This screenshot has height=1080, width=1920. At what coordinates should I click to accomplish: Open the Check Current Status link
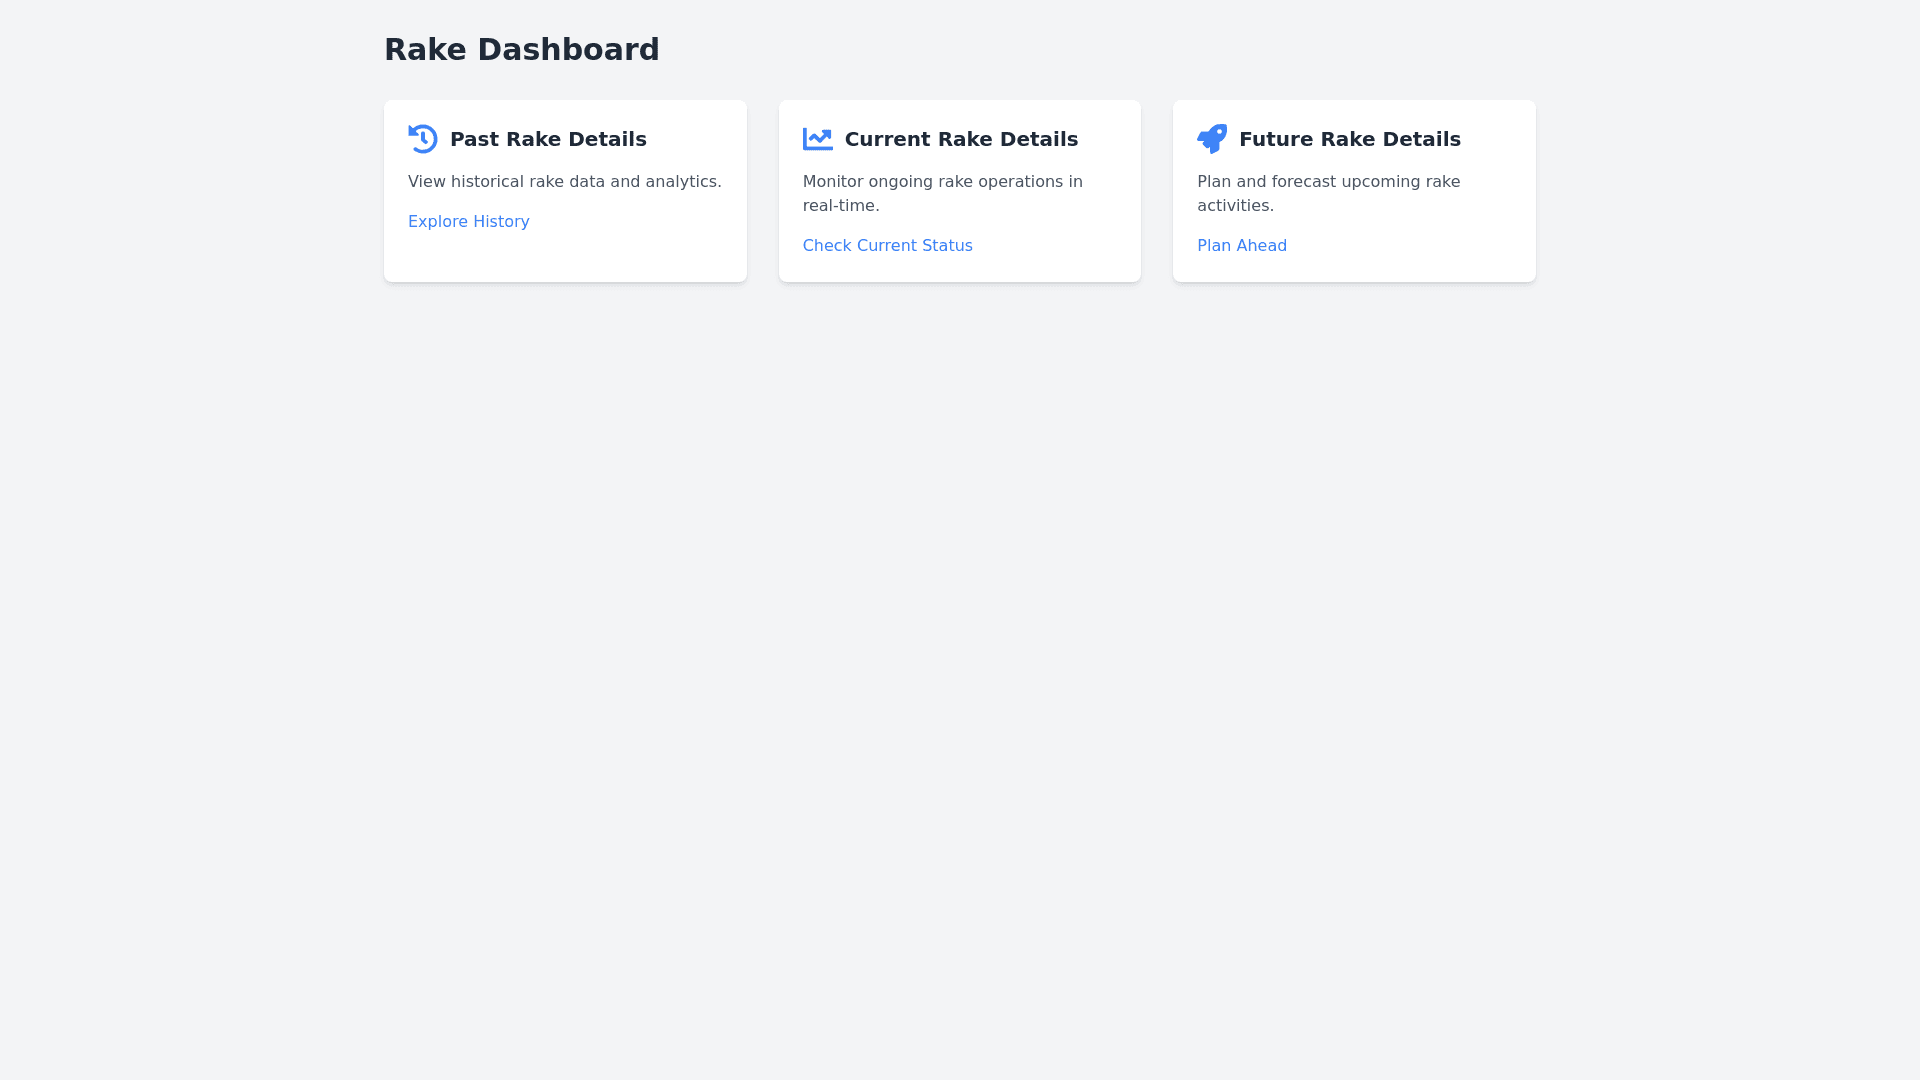pyautogui.click(x=887, y=246)
